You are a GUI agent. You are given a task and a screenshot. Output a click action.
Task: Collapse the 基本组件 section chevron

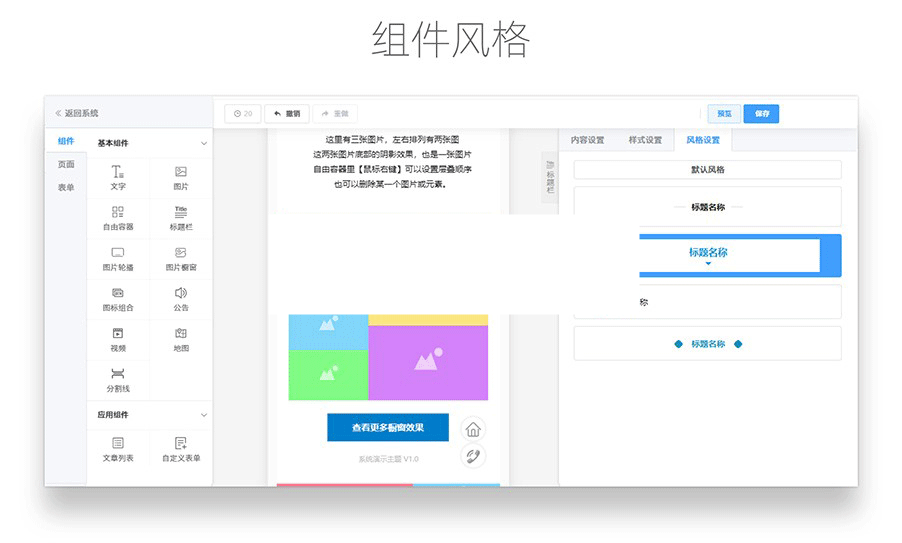204,144
